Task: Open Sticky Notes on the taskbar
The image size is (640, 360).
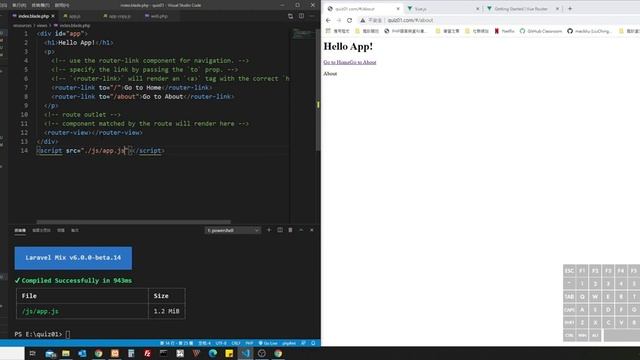Action: pos(229,353)
